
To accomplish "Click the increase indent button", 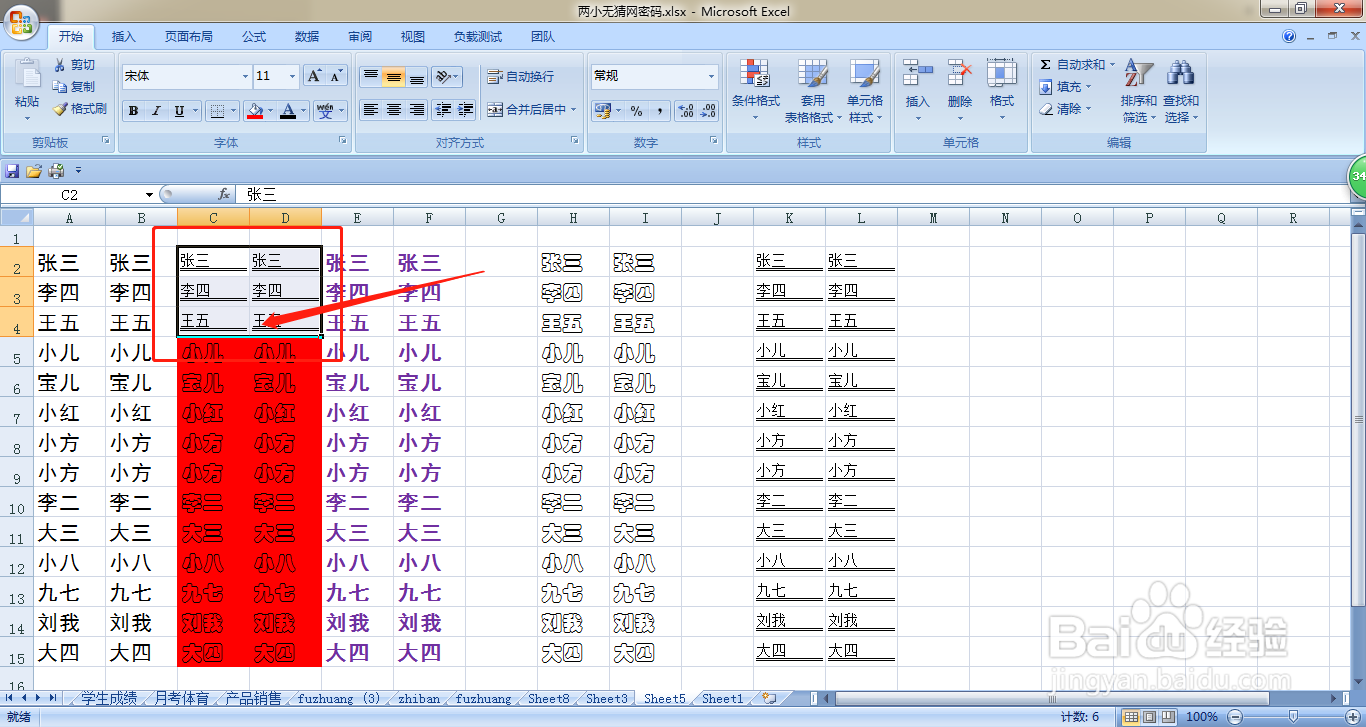I will coord(465,109).
